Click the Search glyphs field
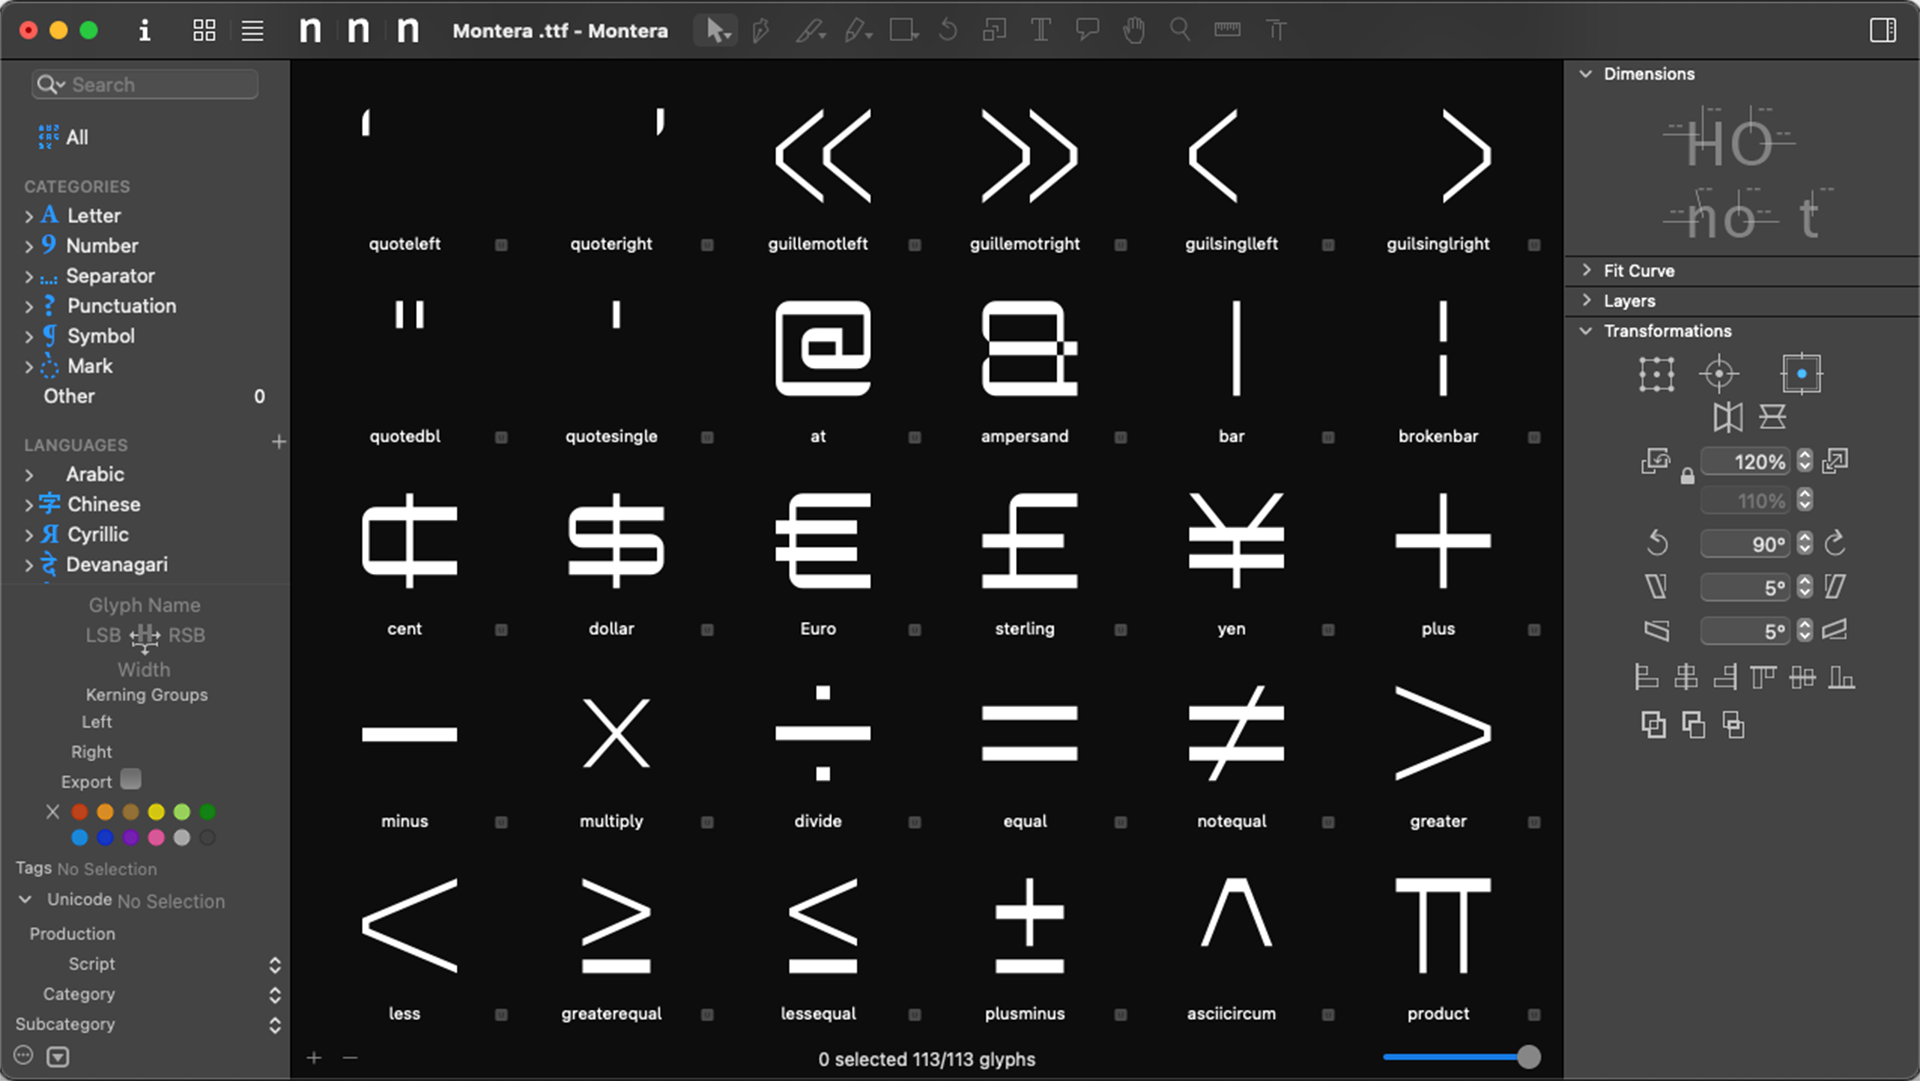The height and width of the screenshot is (1081, 1920). pyautogui.click(x=160, y=85)
